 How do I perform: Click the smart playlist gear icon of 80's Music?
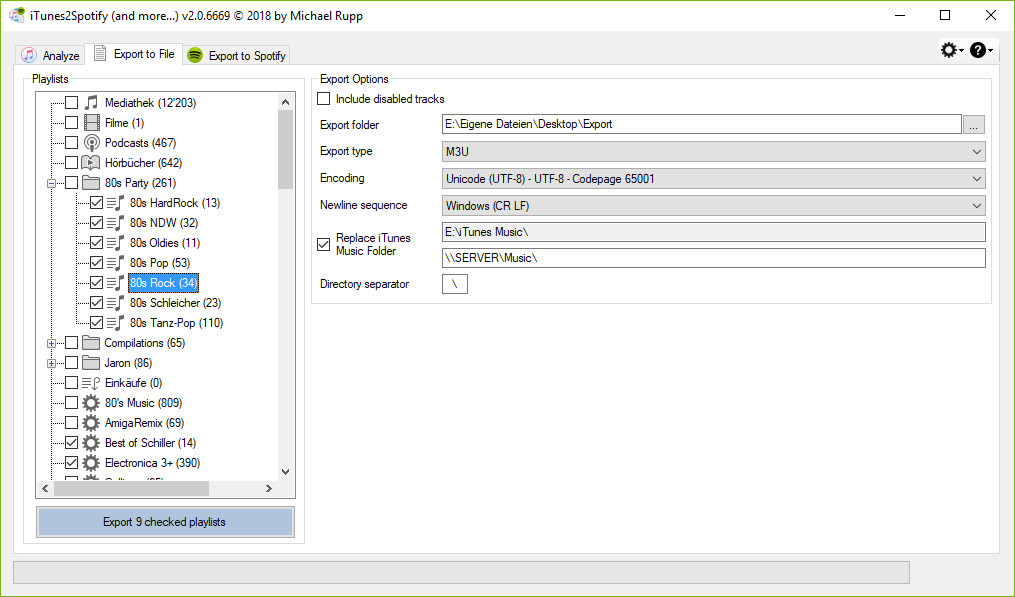click(91, 403)
